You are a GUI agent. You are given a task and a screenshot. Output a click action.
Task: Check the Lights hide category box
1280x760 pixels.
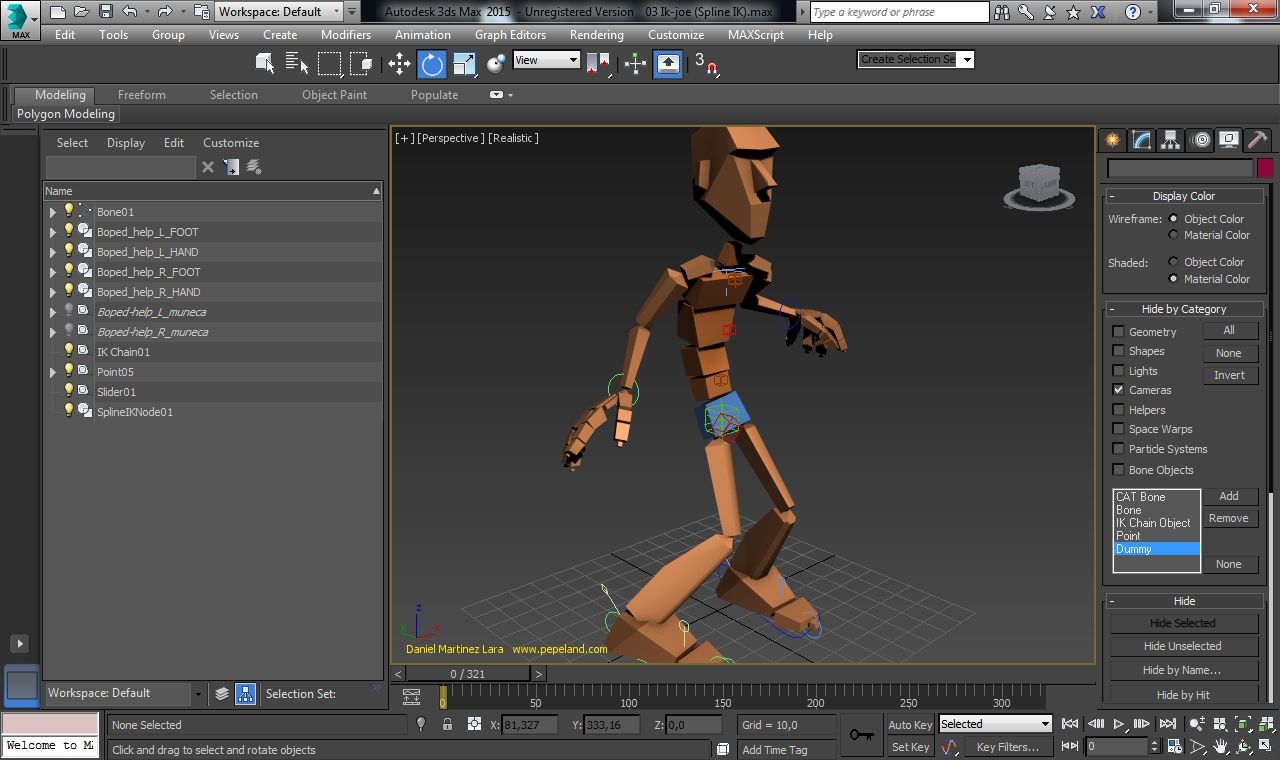(x=1118, y=370)
